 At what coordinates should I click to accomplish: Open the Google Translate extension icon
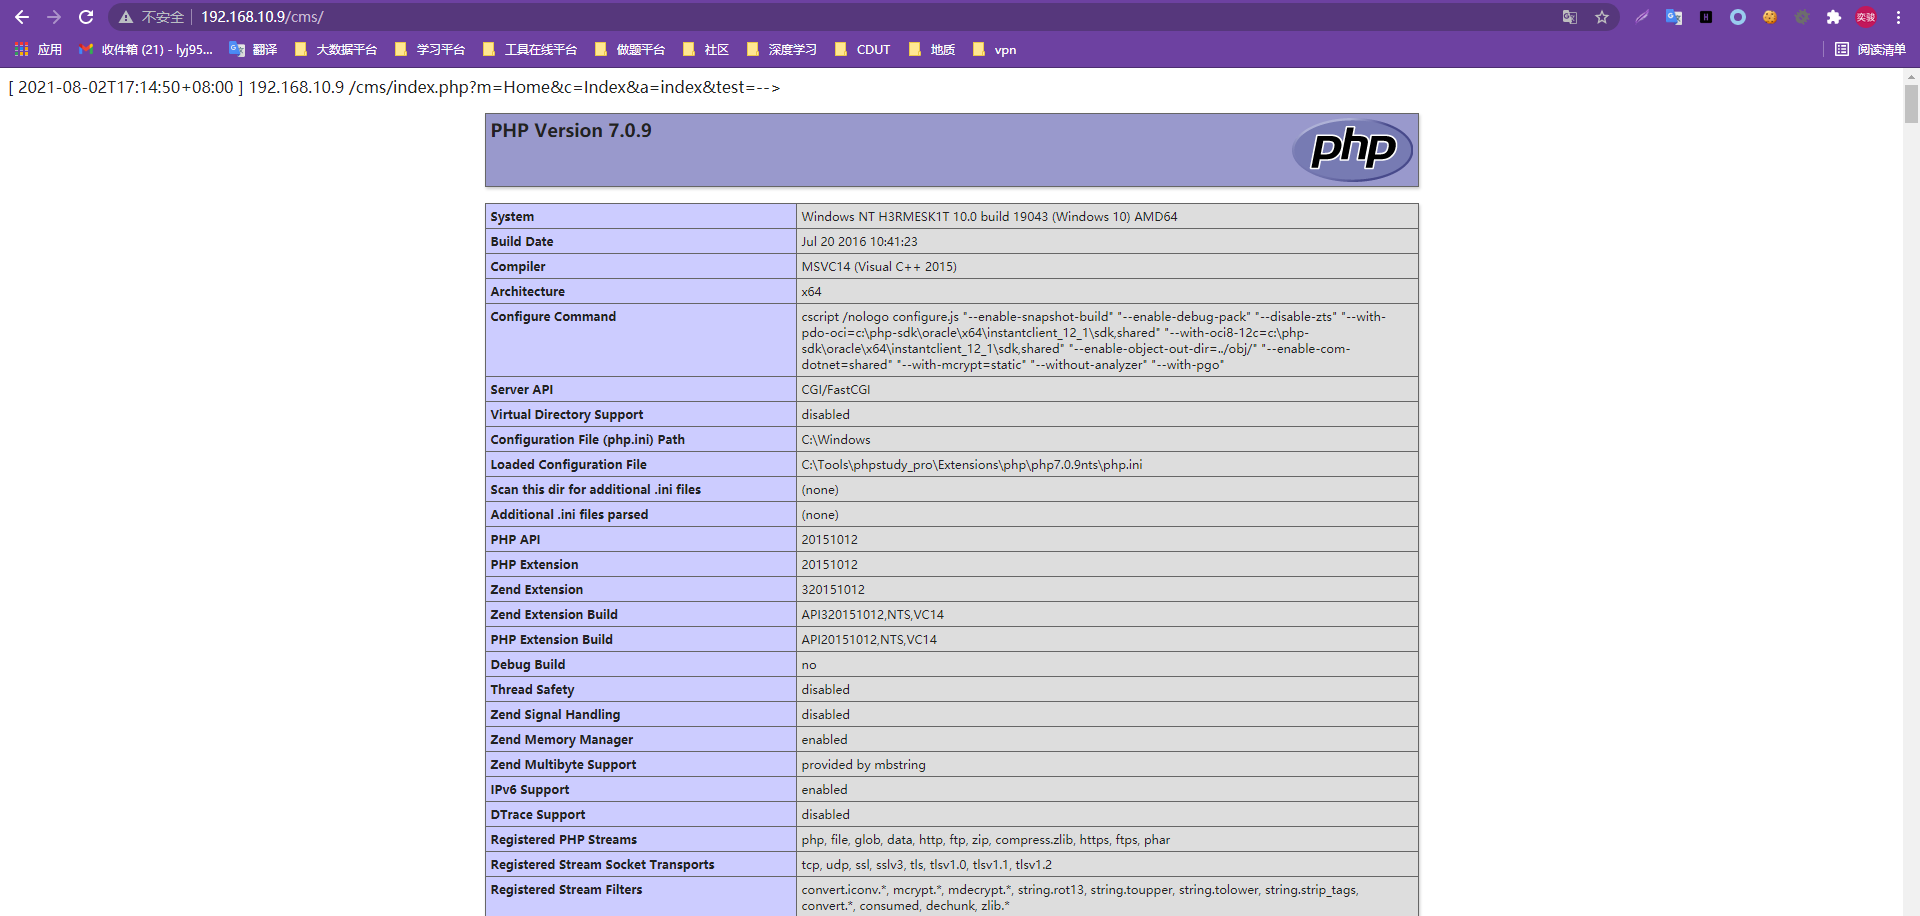click(x=1674, y=17)
